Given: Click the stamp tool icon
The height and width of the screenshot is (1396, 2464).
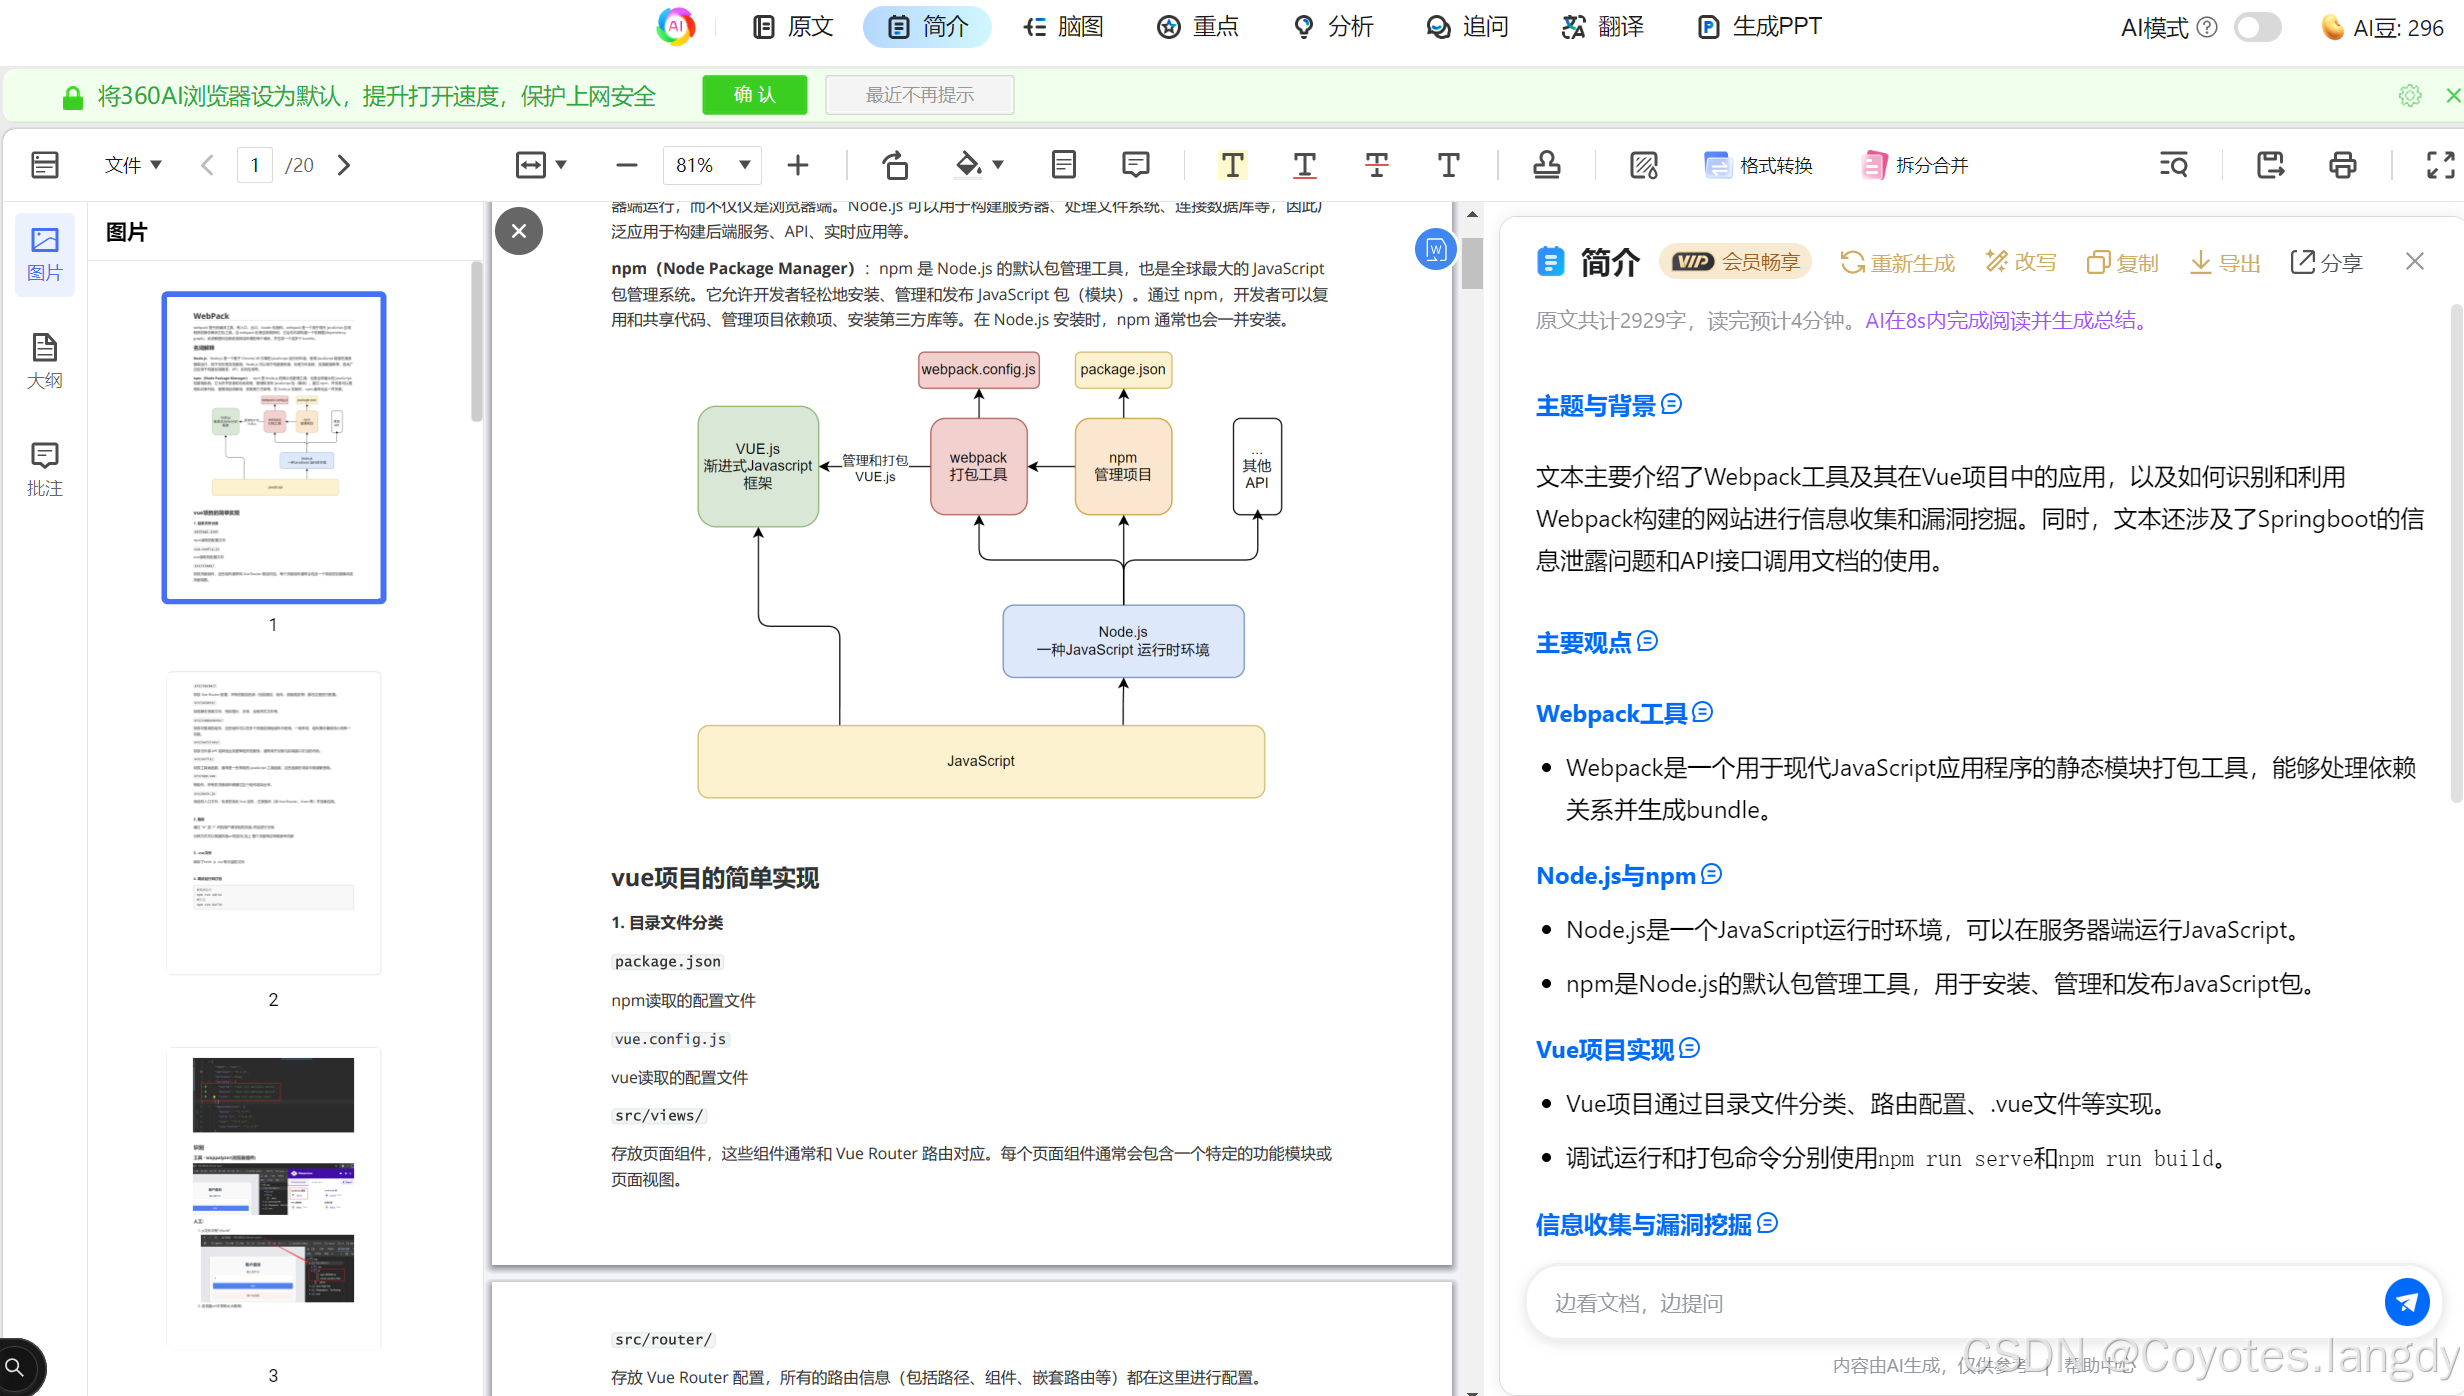Looking at the screenshot, I should point(1546,165).
